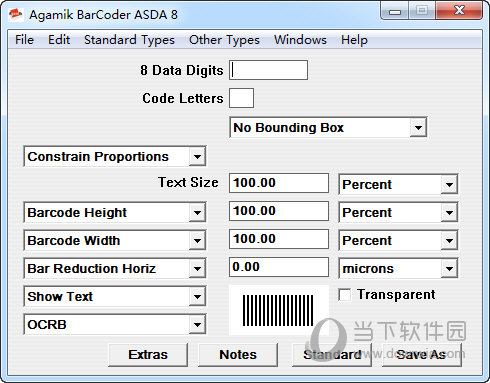This screenshot has width=490, height=383.
Task: Enable the Transparent checkbox
Action: click(344, 295)
